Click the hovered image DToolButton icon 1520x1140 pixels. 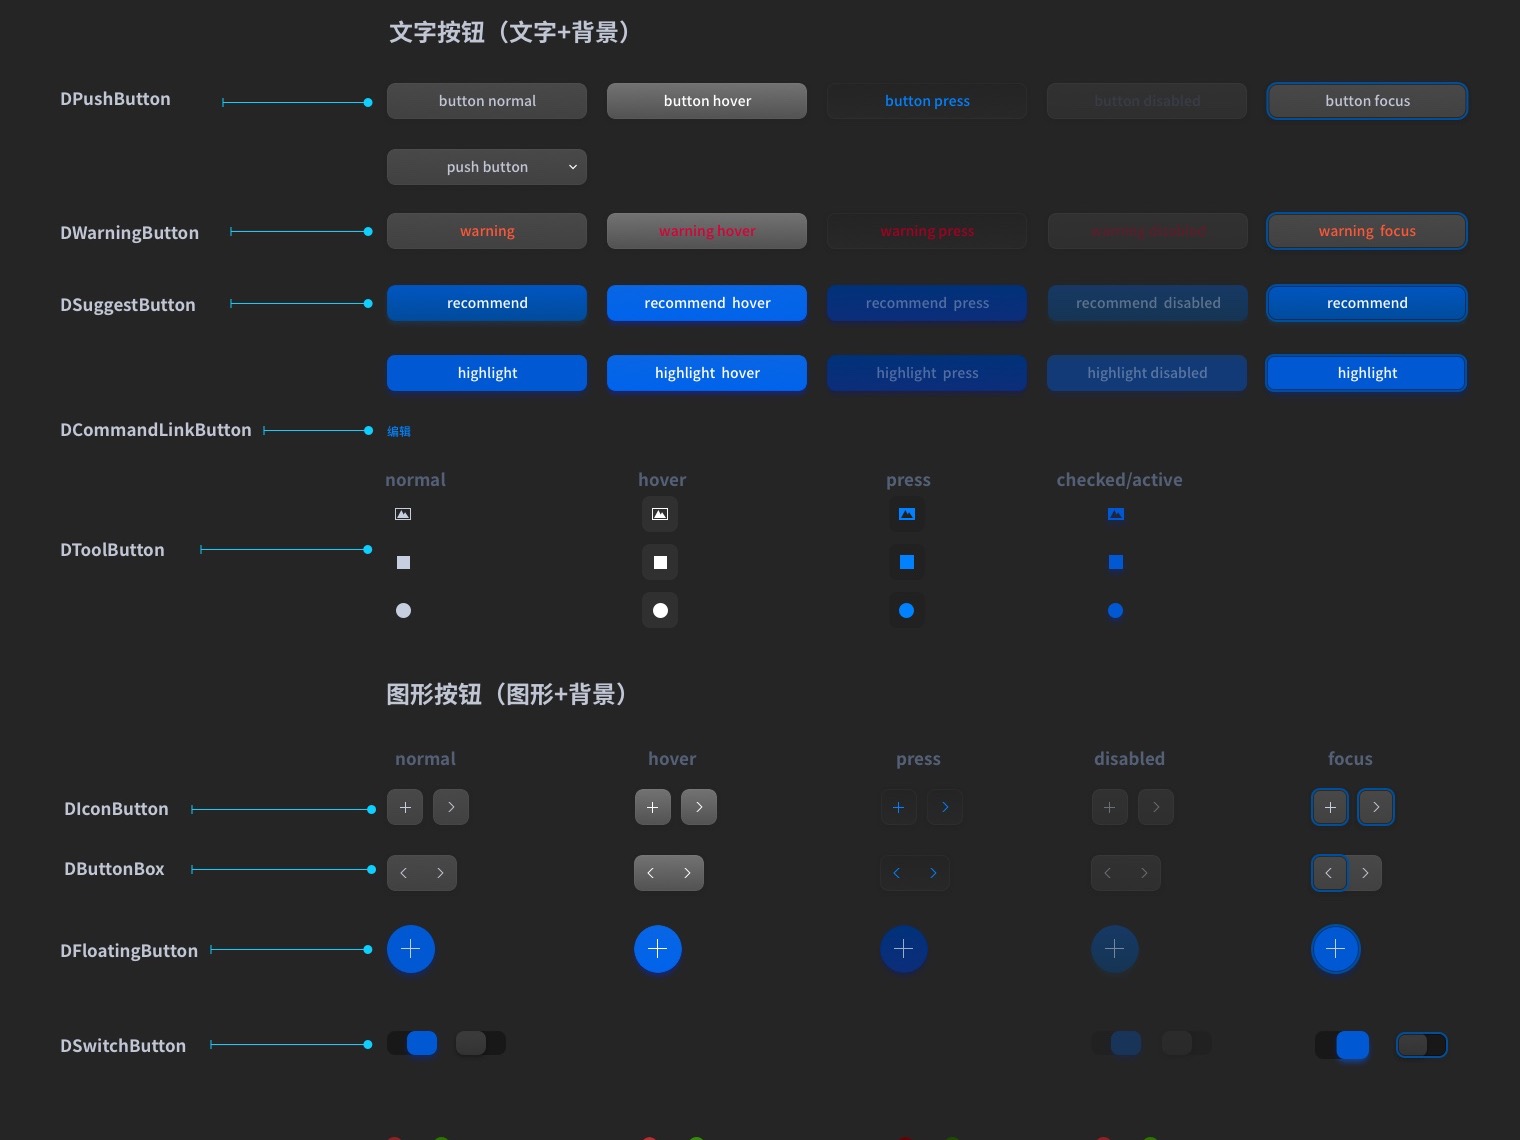[x=659, y=514]
